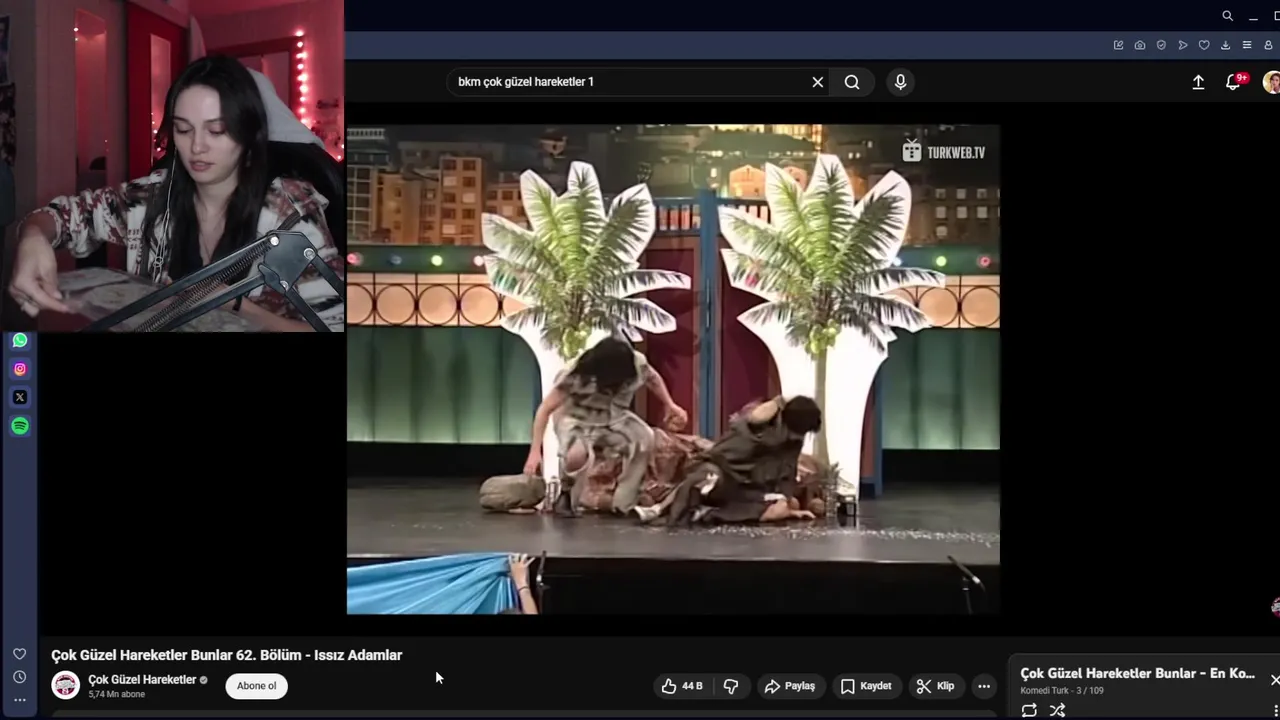The width and height of the screenshot is (1280, 720).
Task: Open Instagram from the sidebar
Action: point(20,369)
